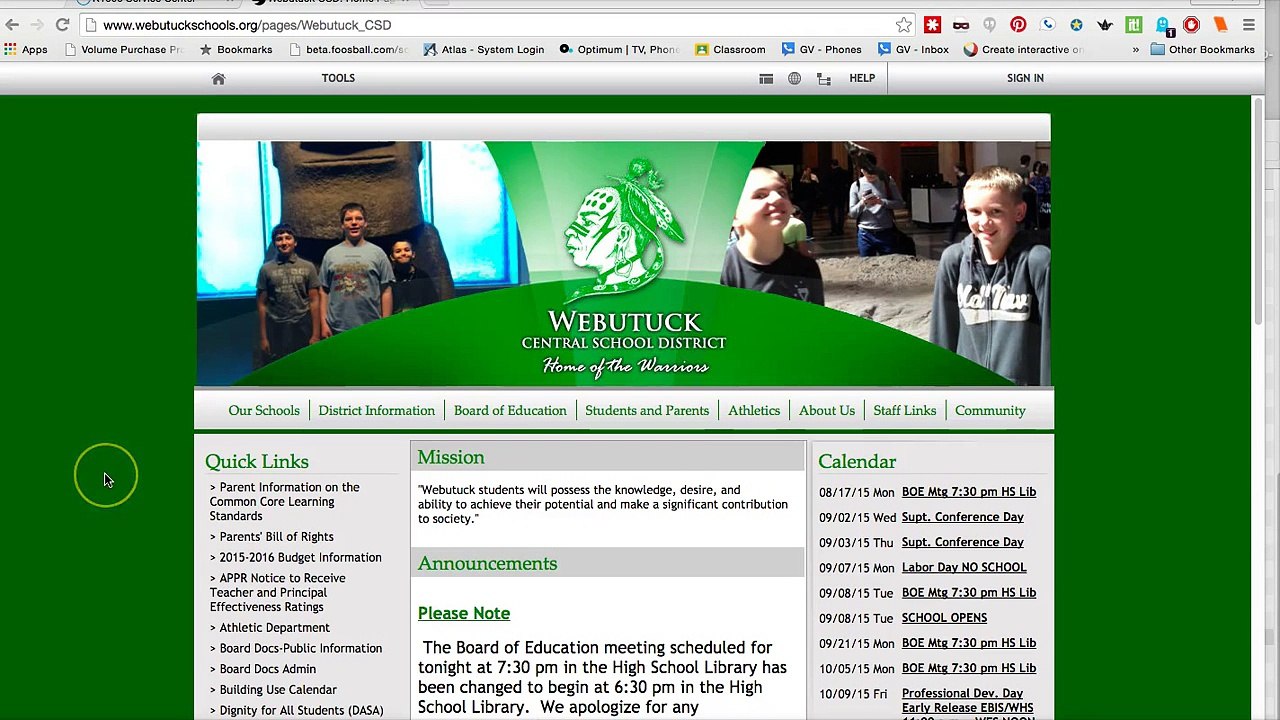This screenshot has width=1280, height=720.
Task: Open the Atlas - System Login bookmark
Action: coord(484,49)
